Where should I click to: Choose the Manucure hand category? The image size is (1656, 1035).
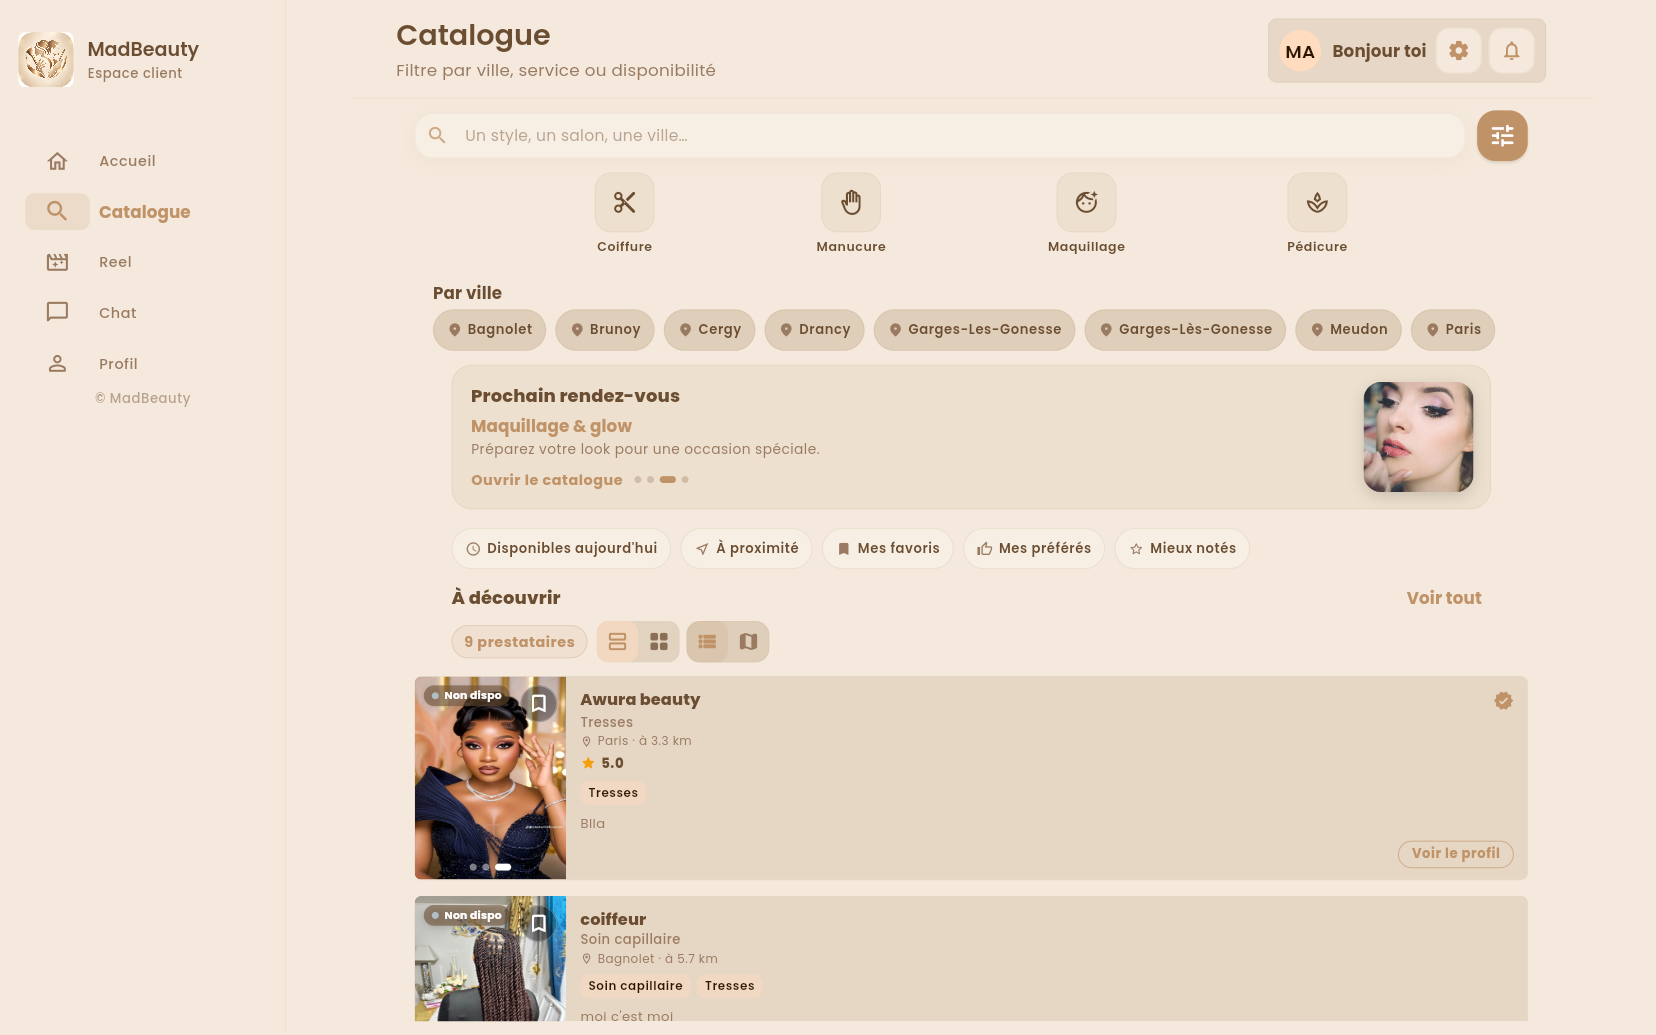click(851, 202)
